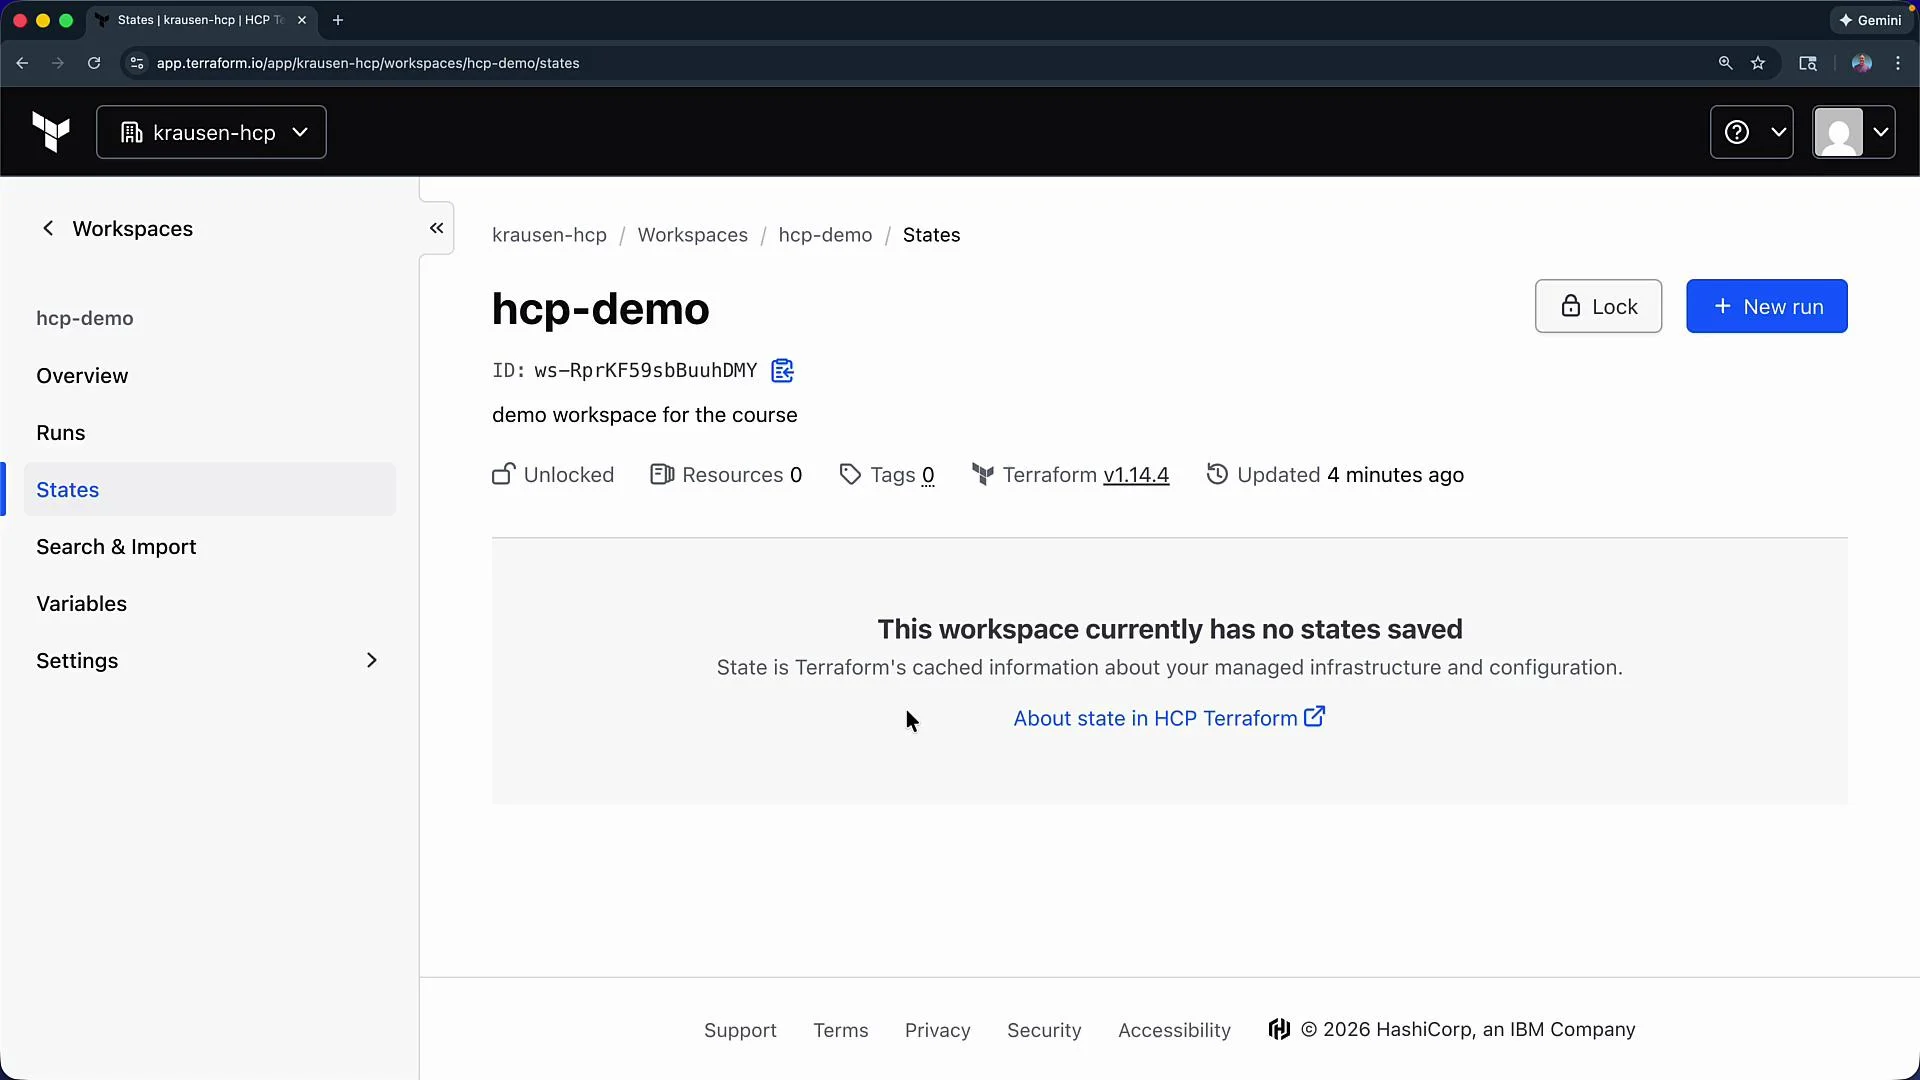Screen dimensions: 1920x1080
Task: Open the krausen-hcp organization dropdown
Action: tap(211, 132)
